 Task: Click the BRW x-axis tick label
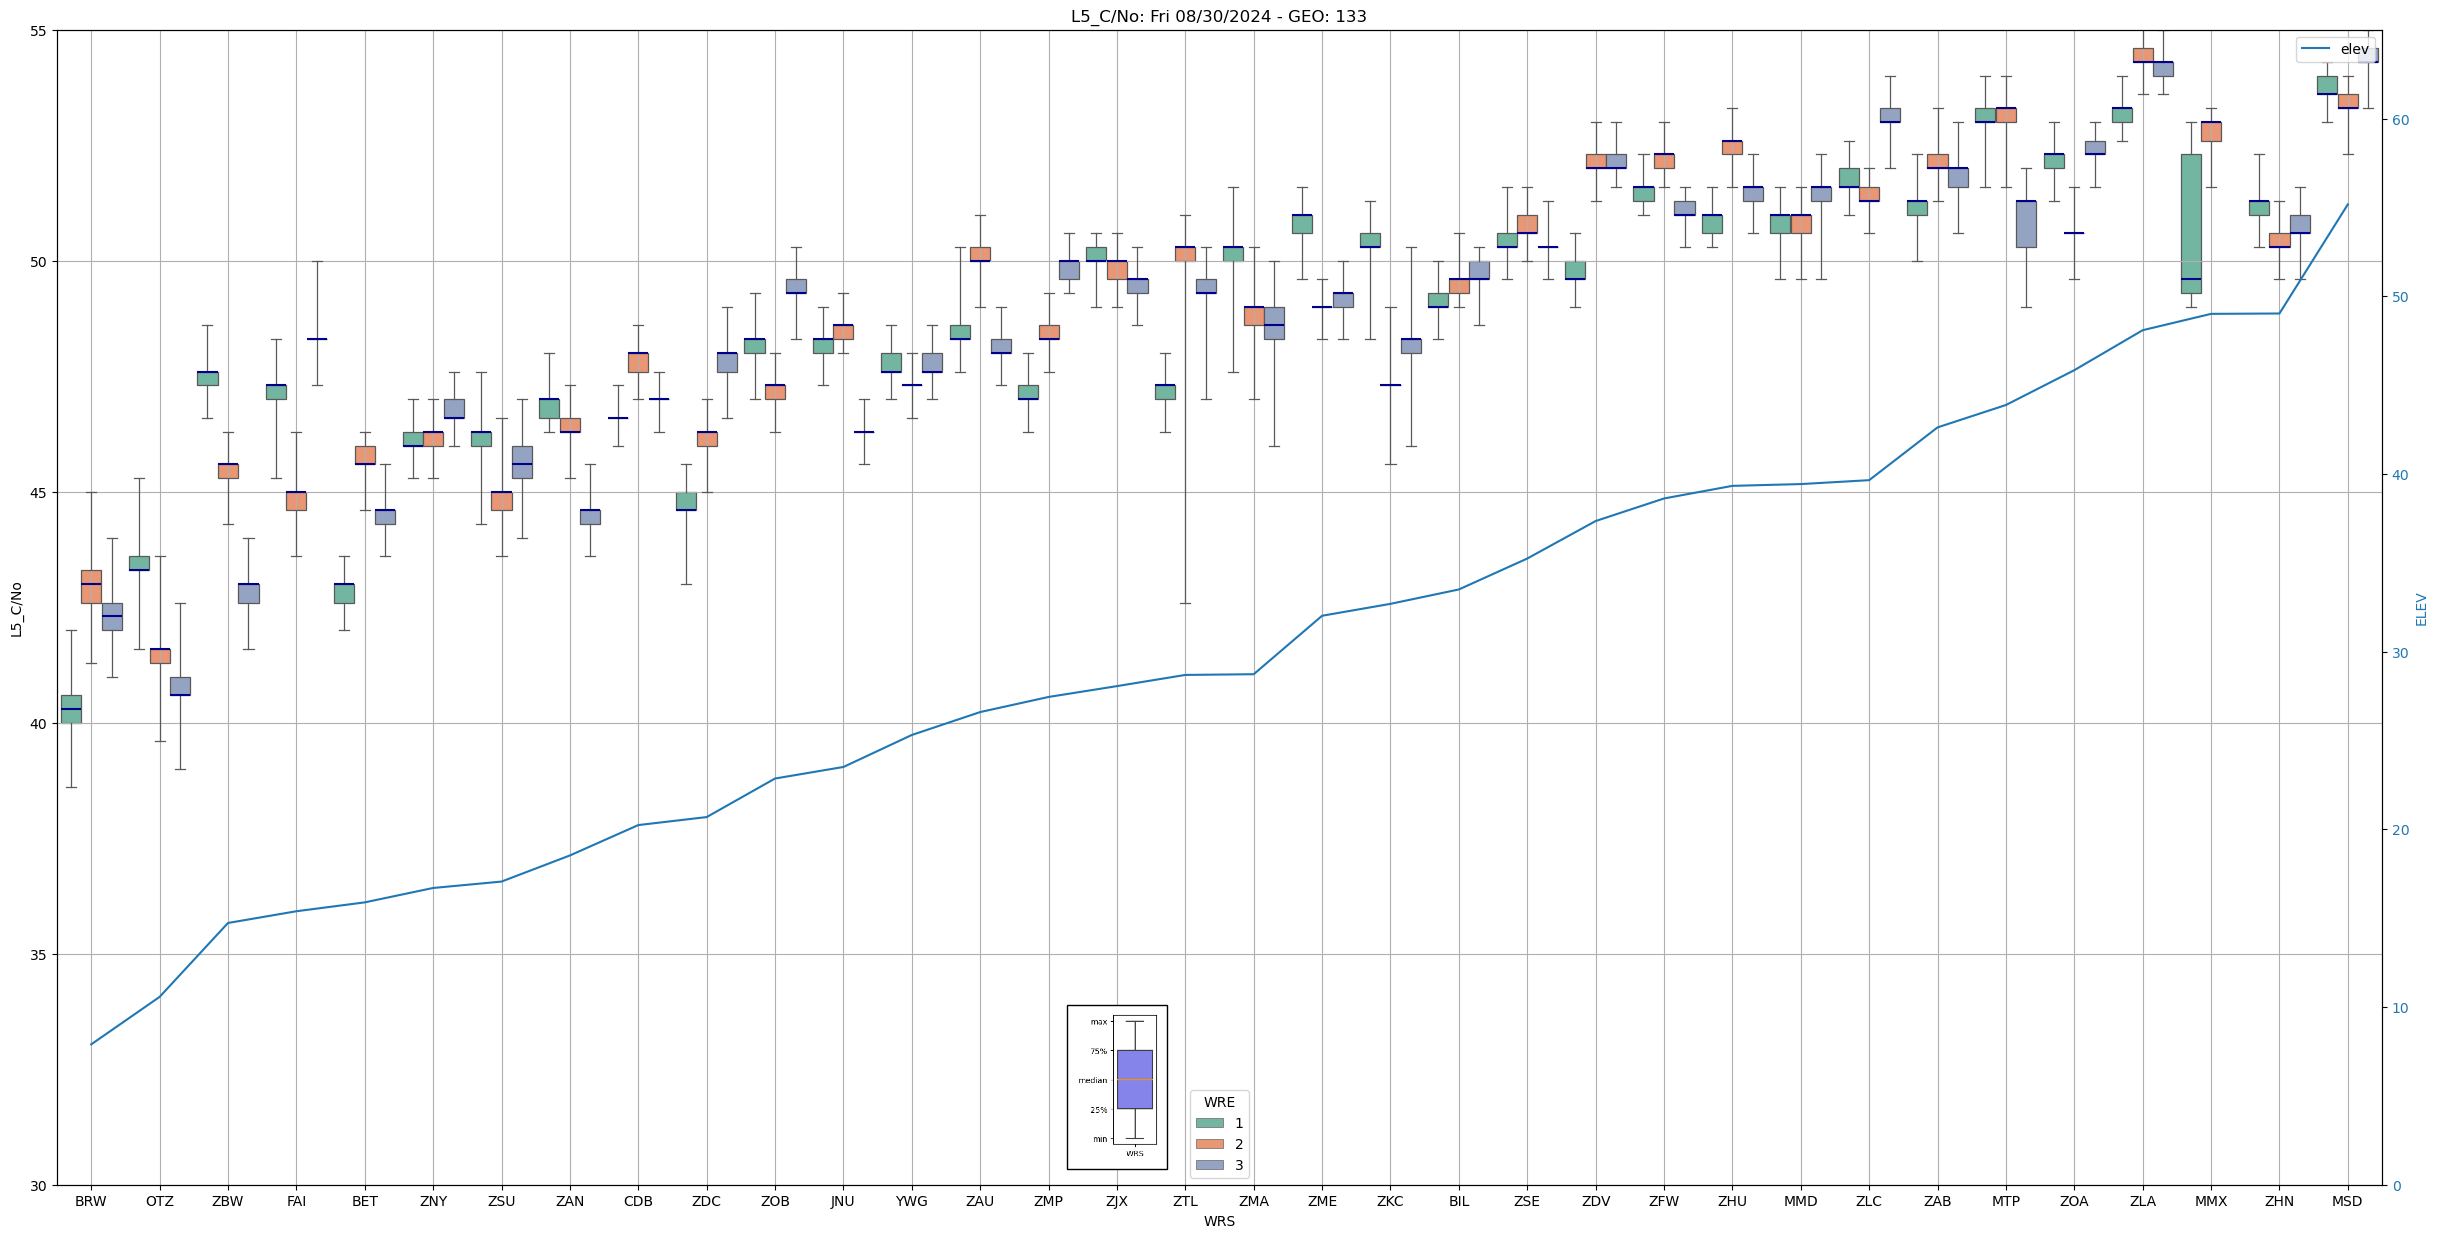click(90, 1201)
